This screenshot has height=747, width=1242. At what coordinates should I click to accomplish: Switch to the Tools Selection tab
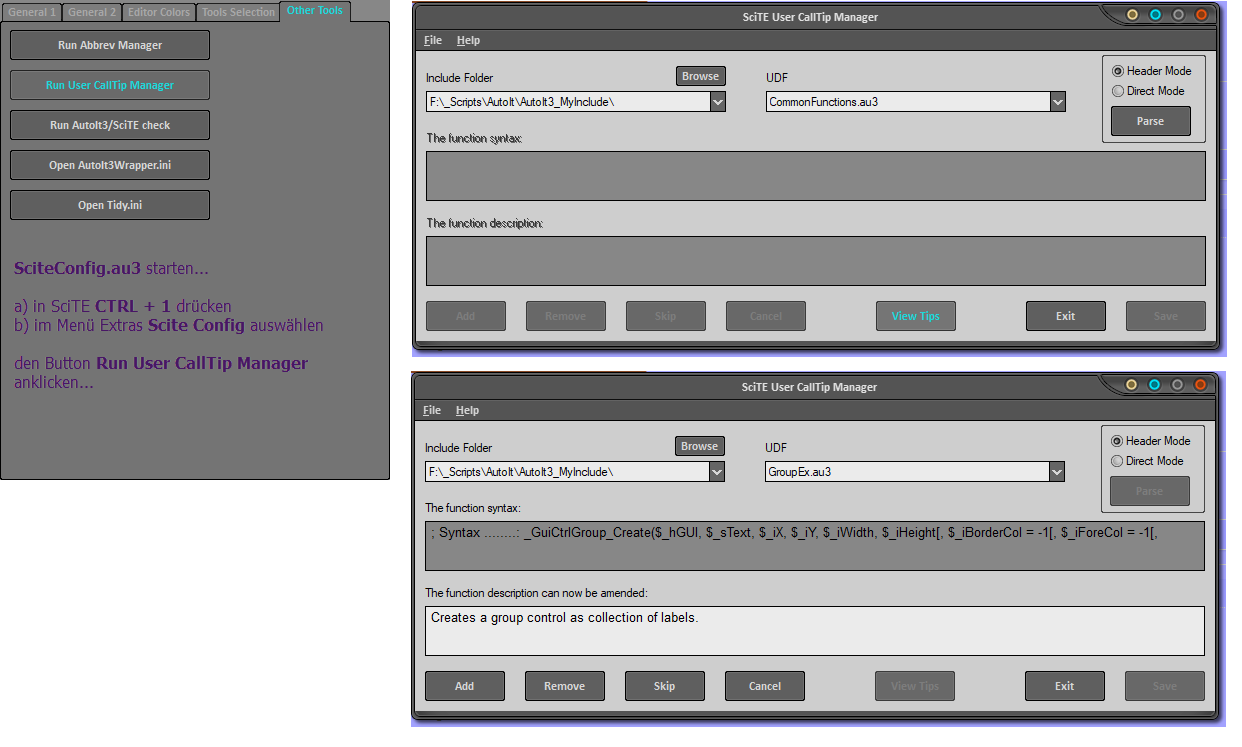point(238,12)
